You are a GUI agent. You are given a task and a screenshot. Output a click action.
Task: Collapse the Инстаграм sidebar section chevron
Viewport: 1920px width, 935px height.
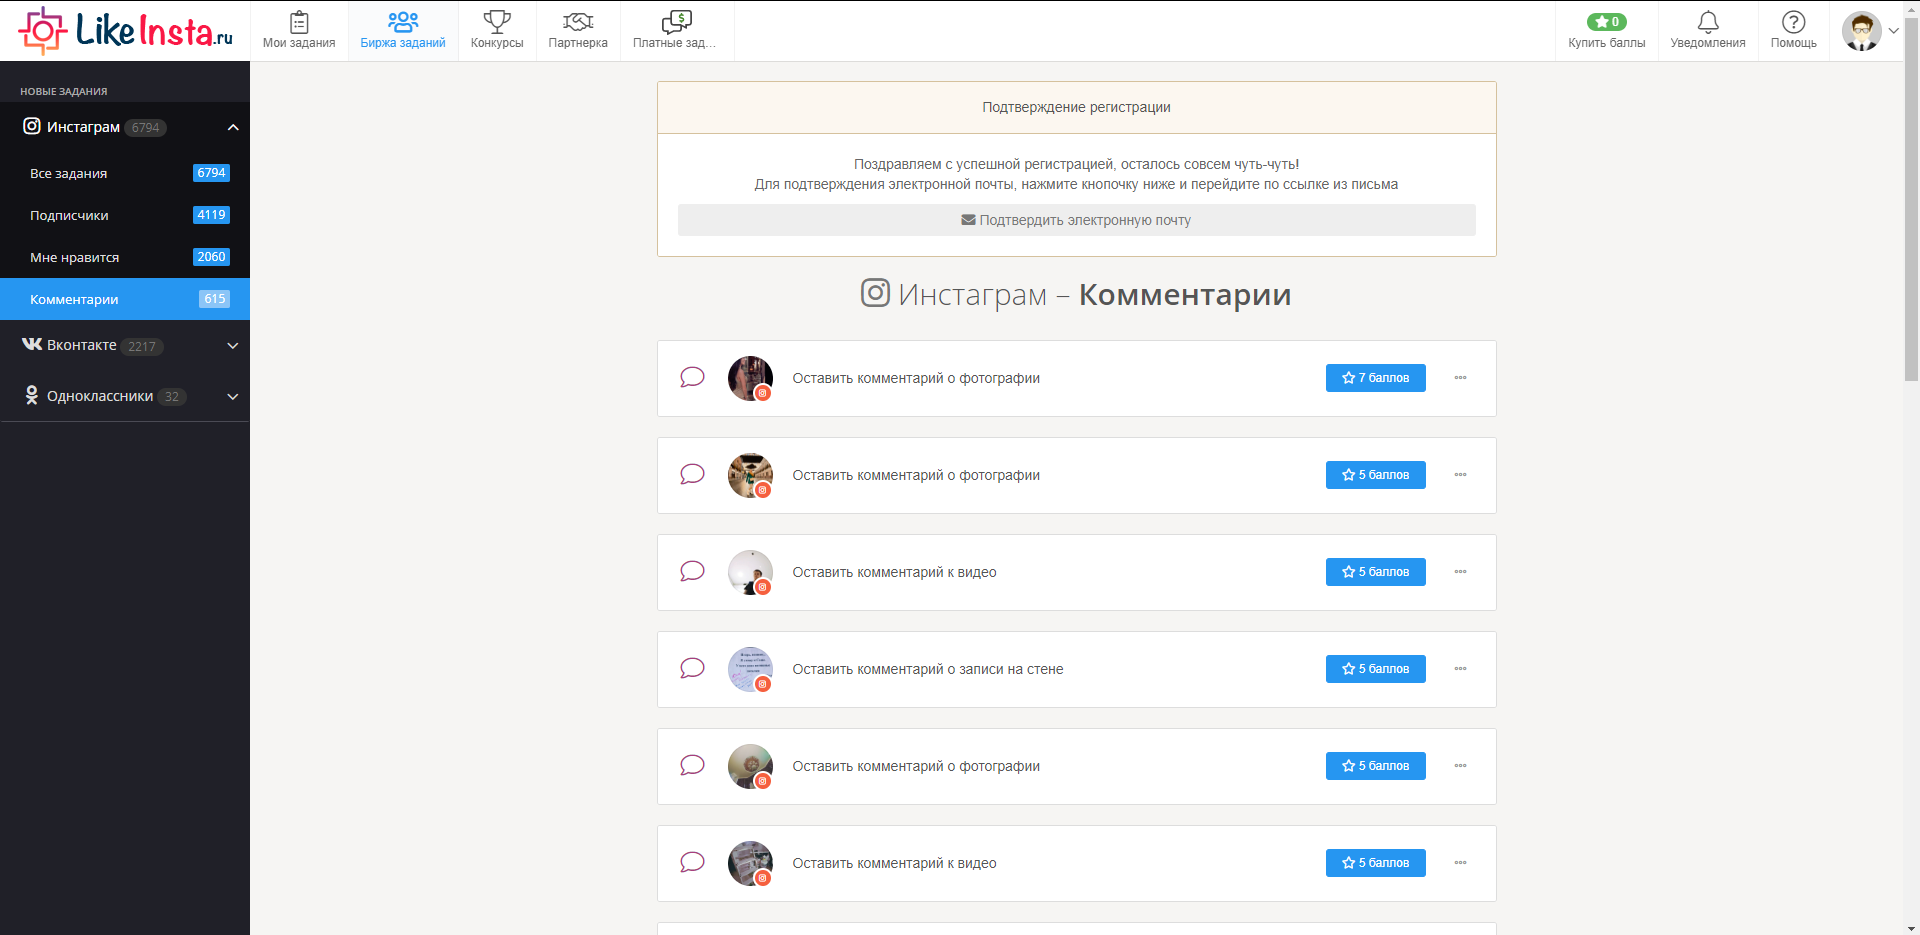[x=233, y=127]
